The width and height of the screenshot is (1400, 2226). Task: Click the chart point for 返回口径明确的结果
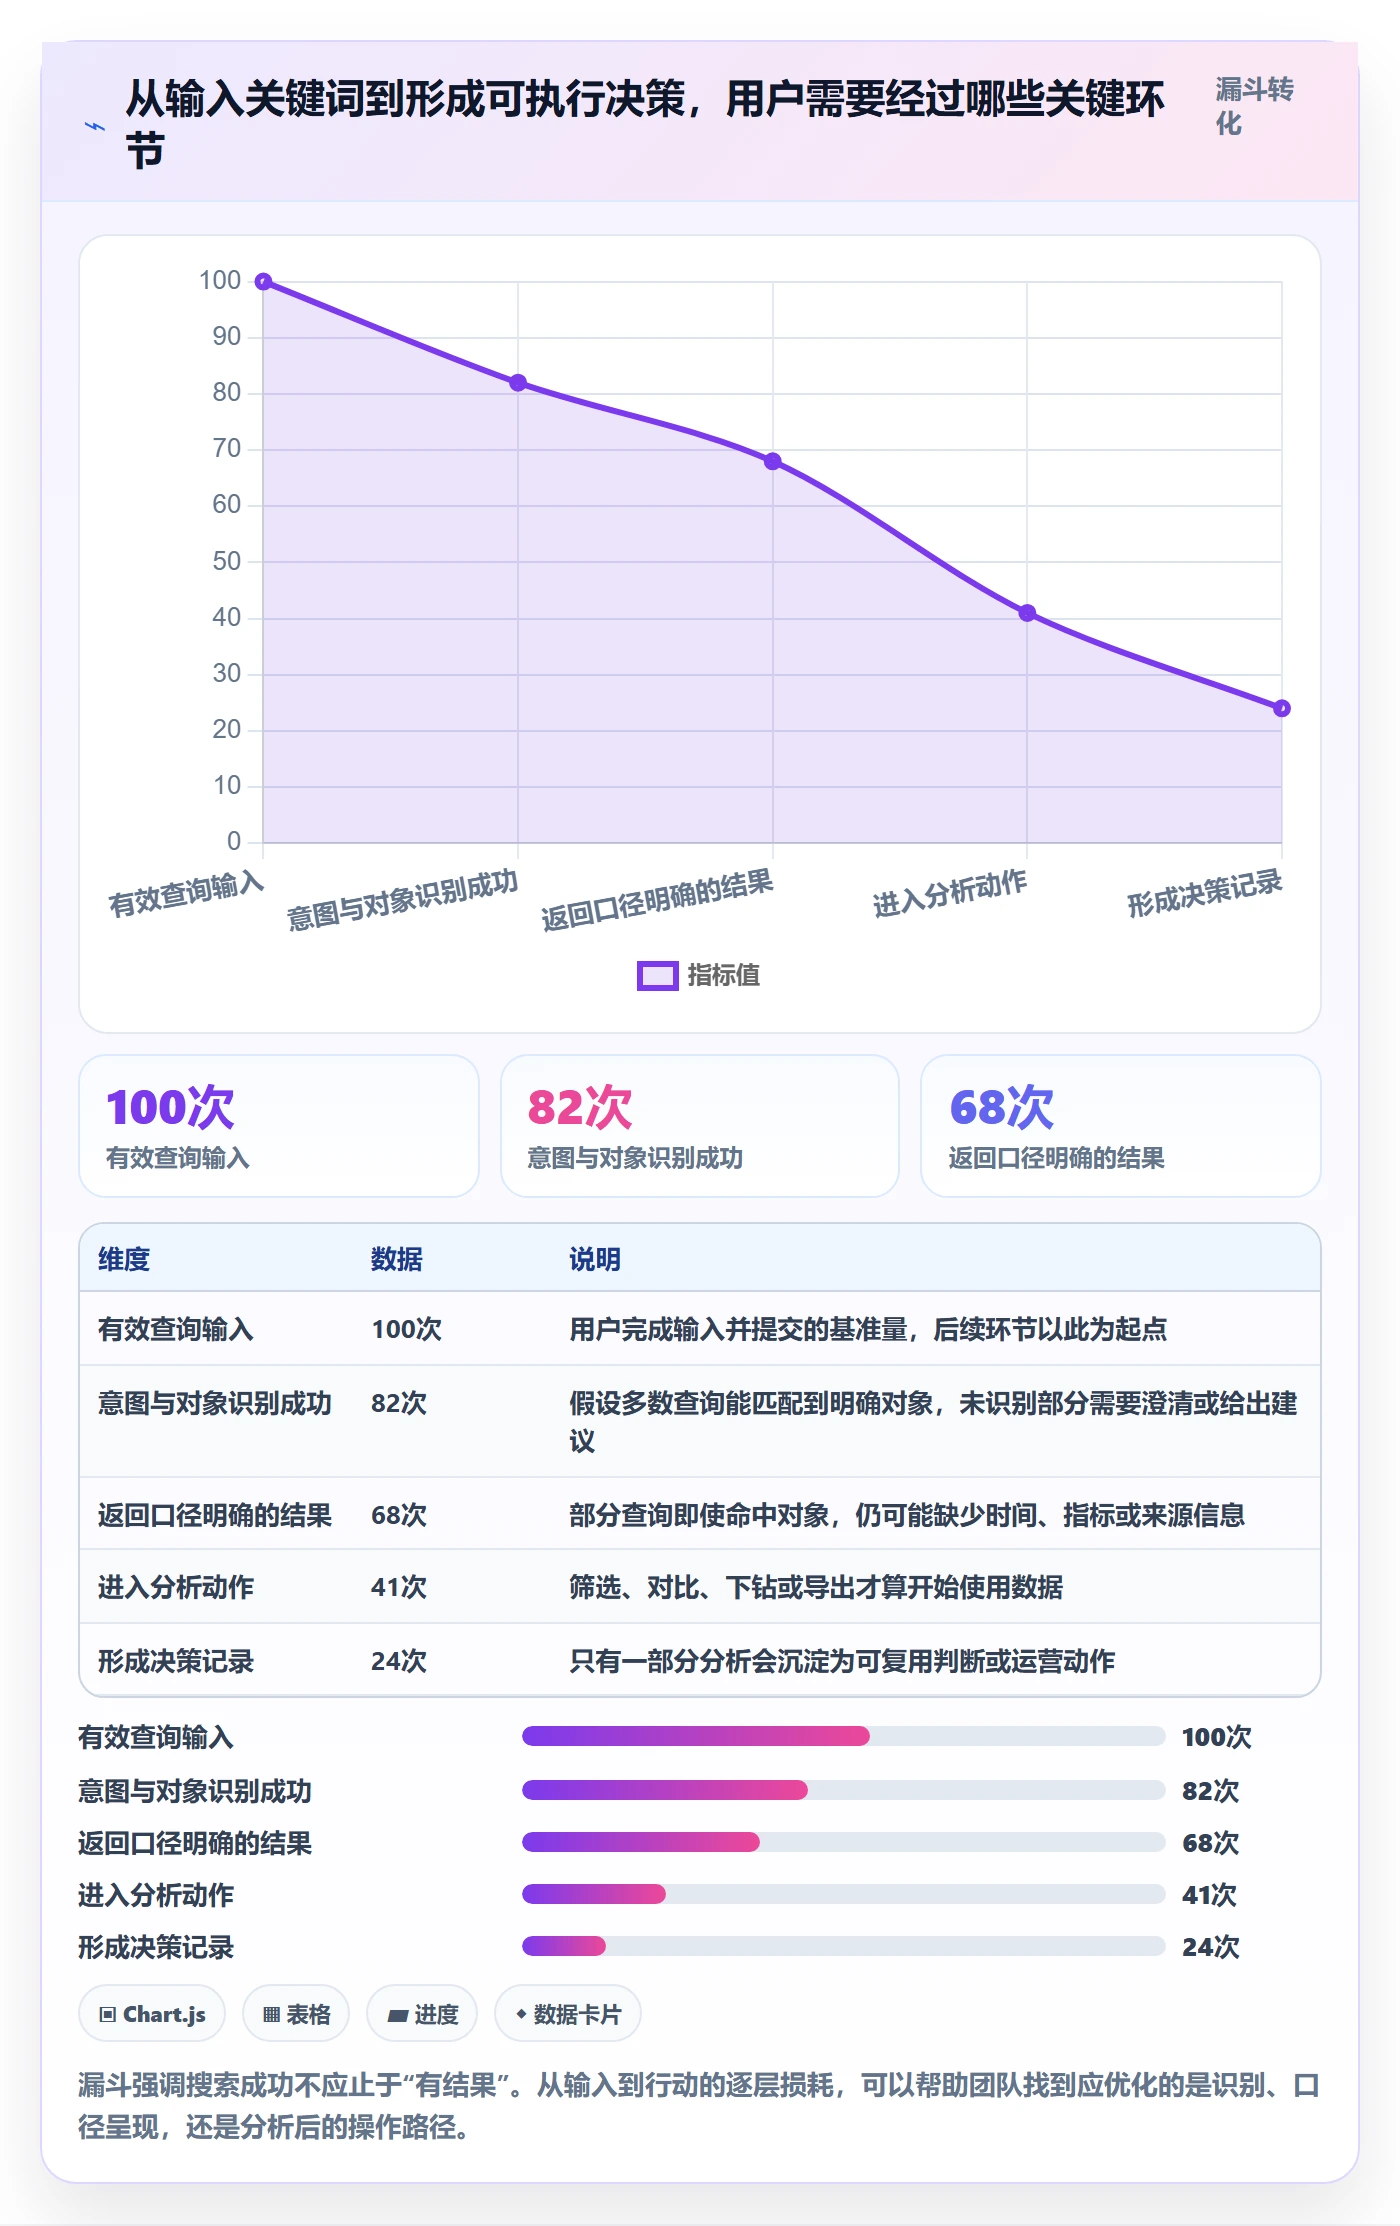[772, 461]
